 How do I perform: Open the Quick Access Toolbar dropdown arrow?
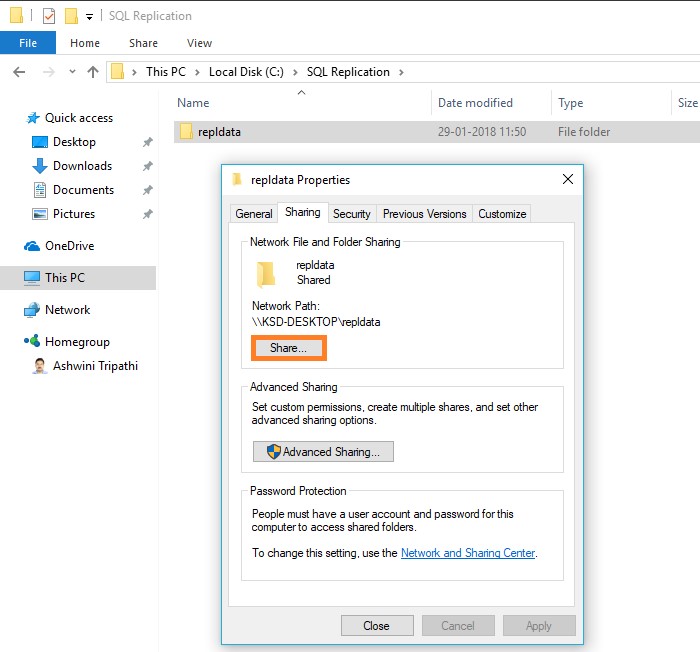[89, 17]
